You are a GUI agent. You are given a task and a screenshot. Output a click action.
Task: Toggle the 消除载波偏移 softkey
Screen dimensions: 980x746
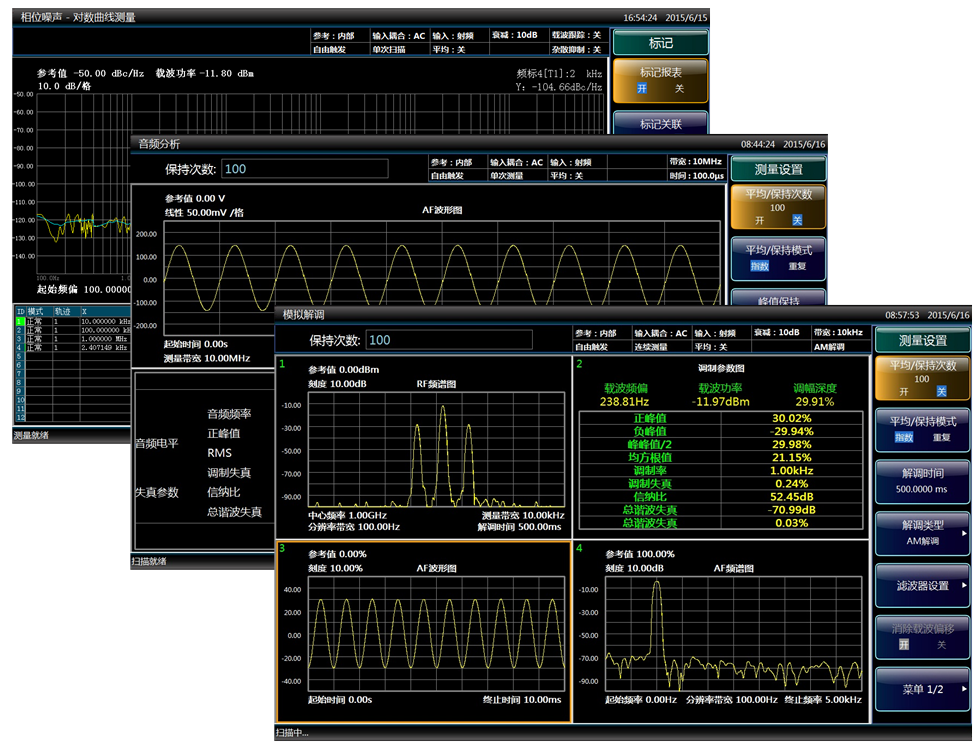pyautogui.click(x=922, y=636)
